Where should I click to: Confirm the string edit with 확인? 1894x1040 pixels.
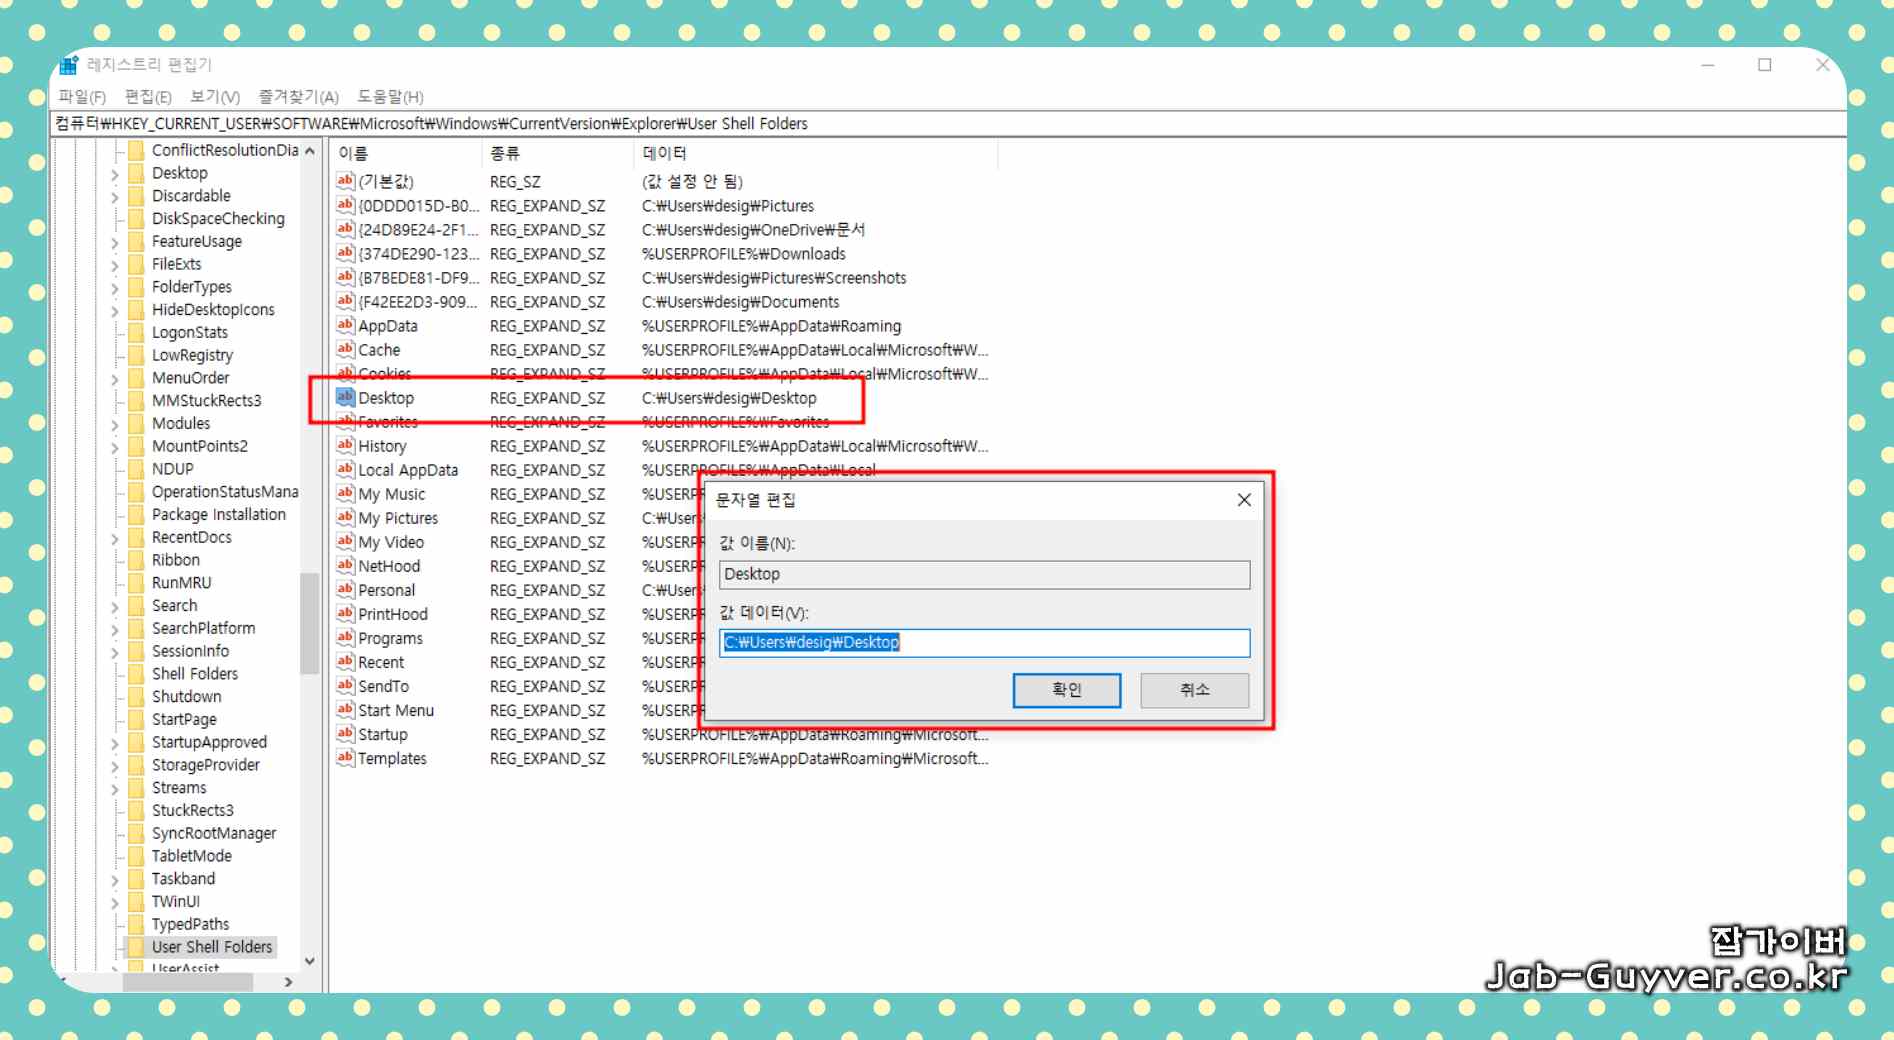pos(1067,690)
